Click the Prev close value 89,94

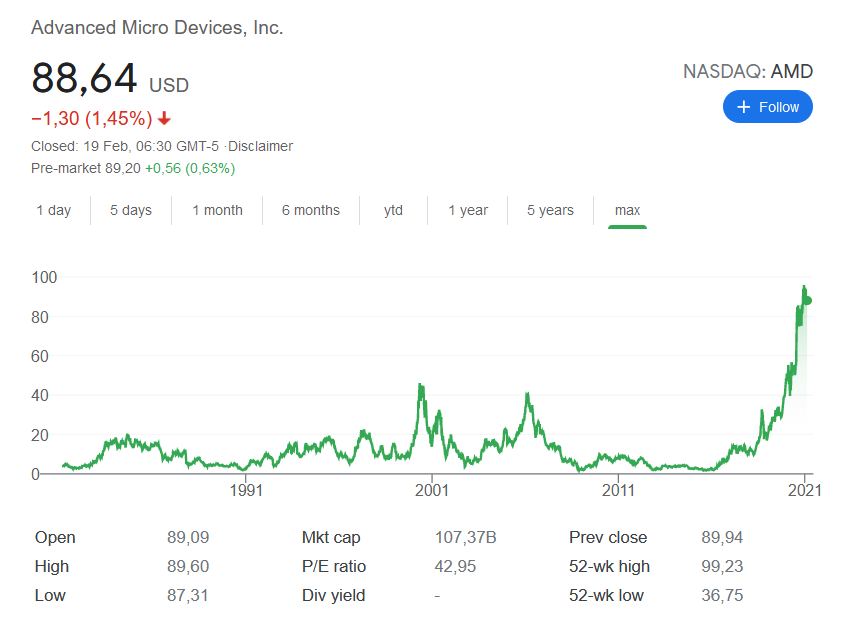click(722, 537)
